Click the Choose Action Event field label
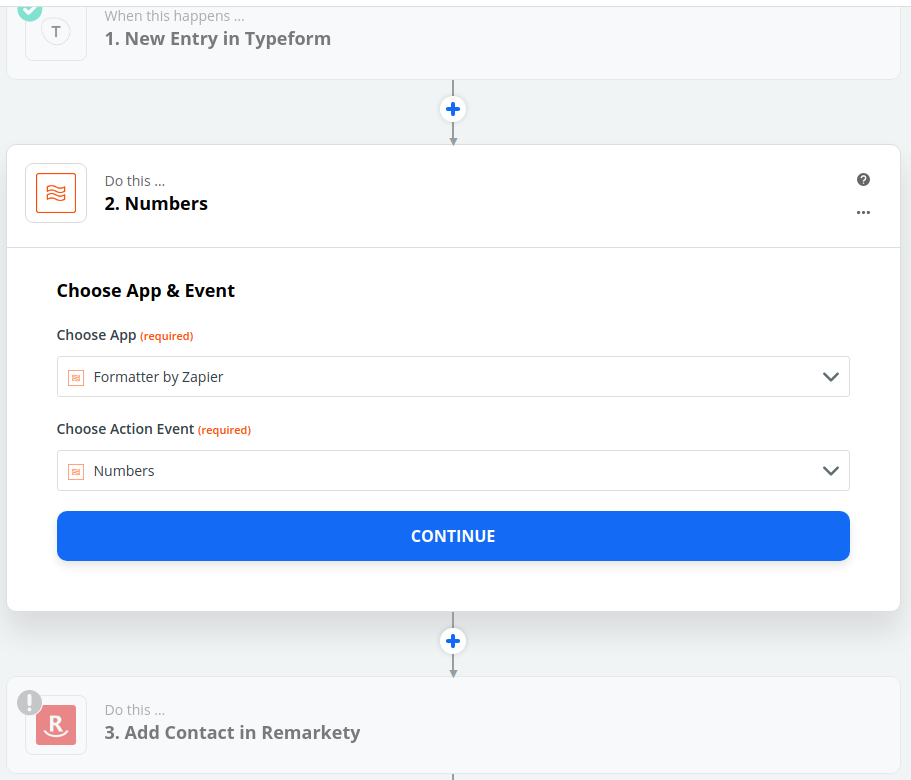911x780 pixels. pyautogui.click(x=125, y=429)
